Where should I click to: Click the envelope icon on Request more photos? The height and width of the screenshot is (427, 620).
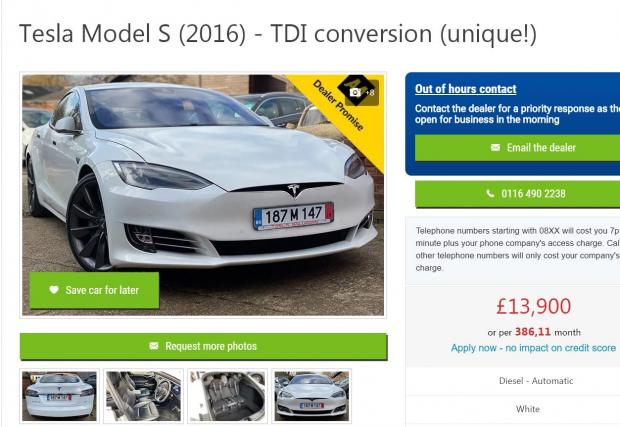click(x=154, y=346)
